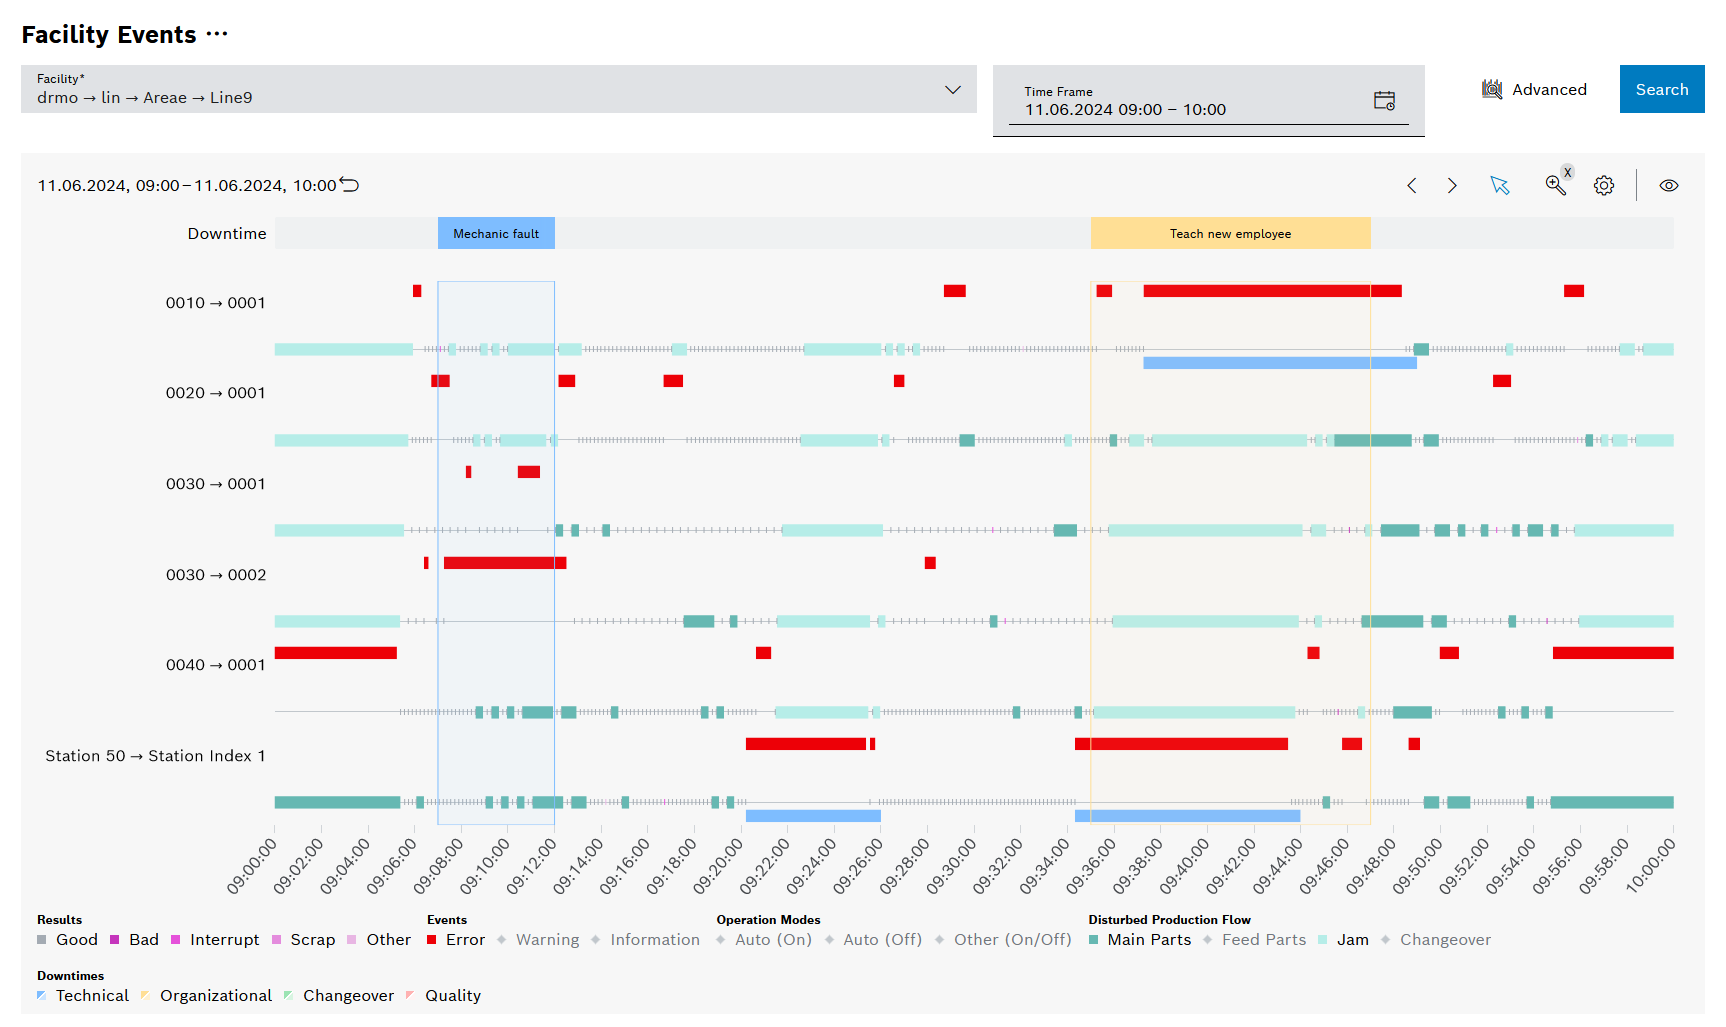Image resolution: width=1726 pixels, height=1027 pixels.
Task: Open the Time Frame calendar picker
Action: (x=1385, y=100)
